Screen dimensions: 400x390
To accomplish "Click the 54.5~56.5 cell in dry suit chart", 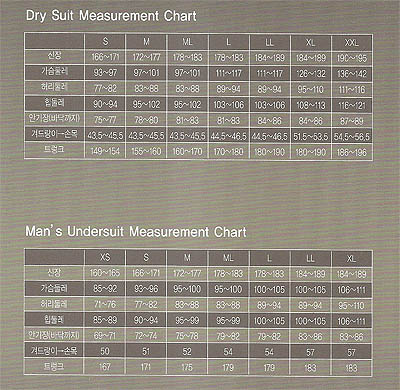I will tap(352, 136).
